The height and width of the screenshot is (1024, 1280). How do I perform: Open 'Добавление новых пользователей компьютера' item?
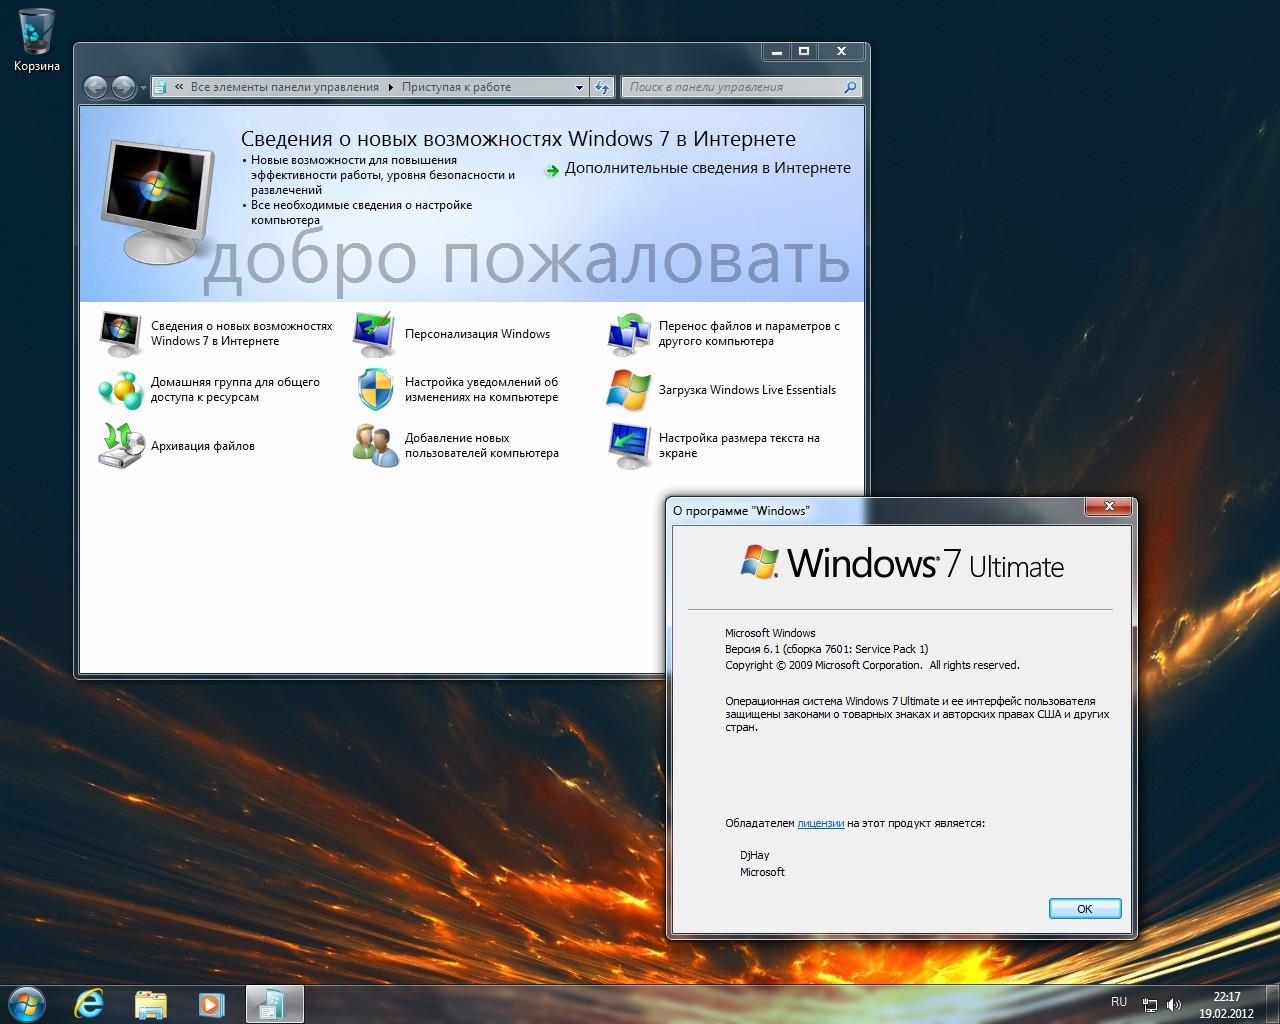(x=481, y=446)
